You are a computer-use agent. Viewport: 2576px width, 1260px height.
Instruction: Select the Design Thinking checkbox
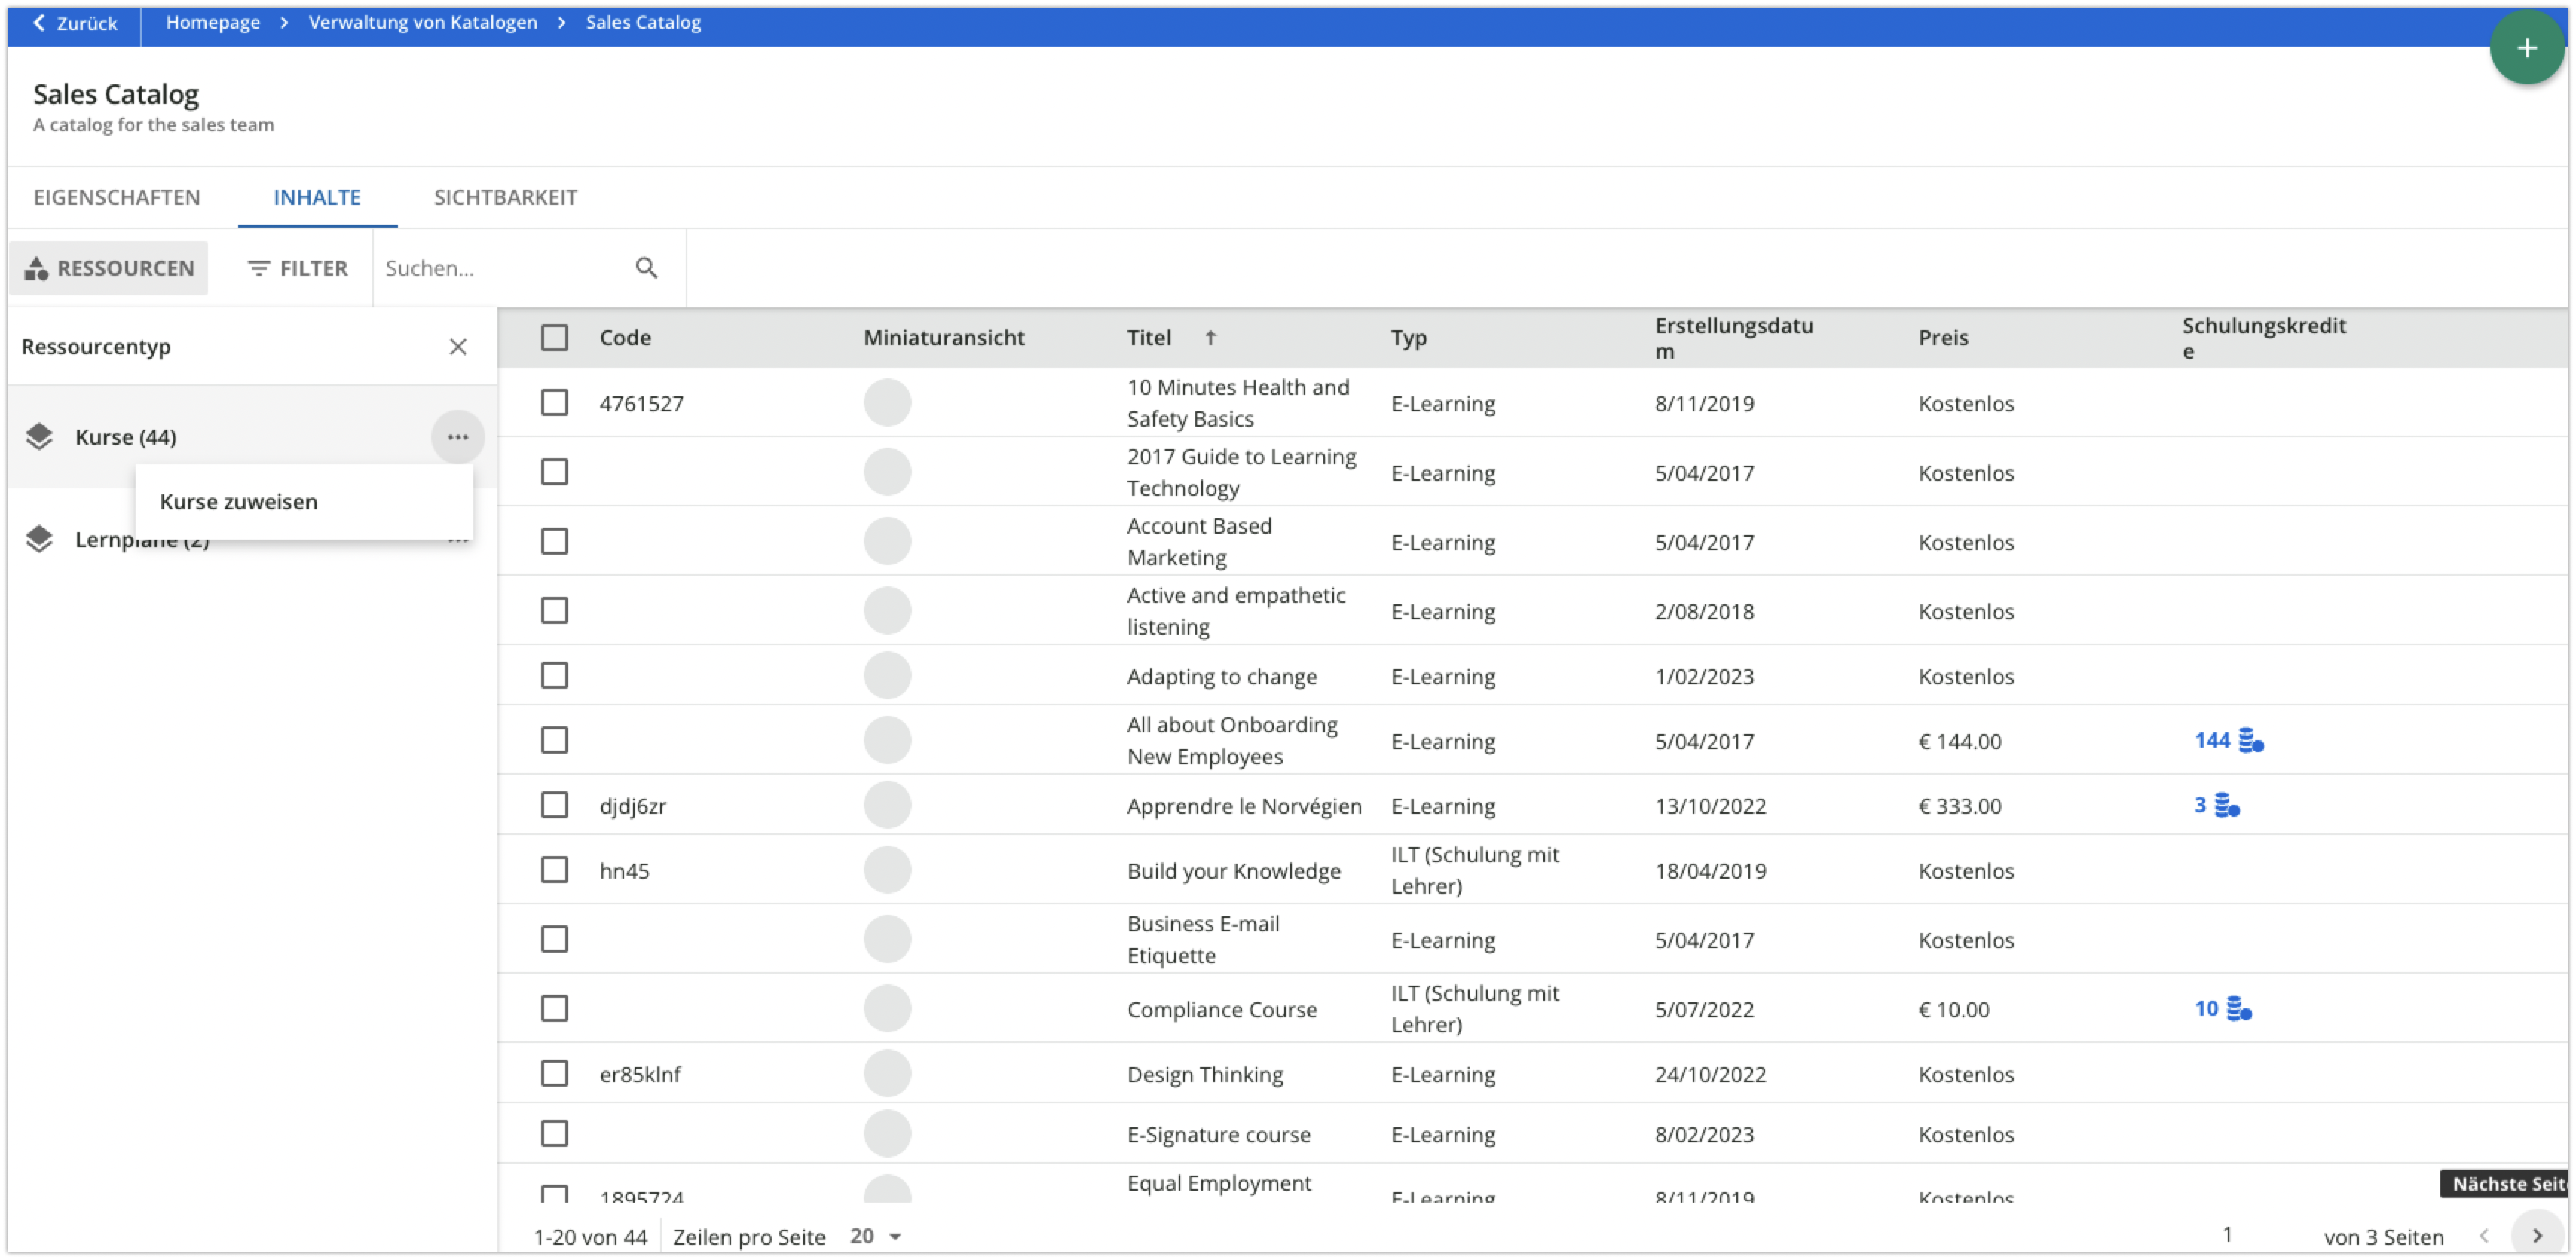point(554,1074)
